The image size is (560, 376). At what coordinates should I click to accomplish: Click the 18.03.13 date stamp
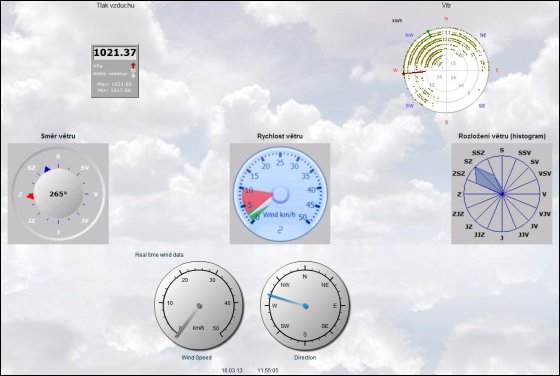[232, 370]
